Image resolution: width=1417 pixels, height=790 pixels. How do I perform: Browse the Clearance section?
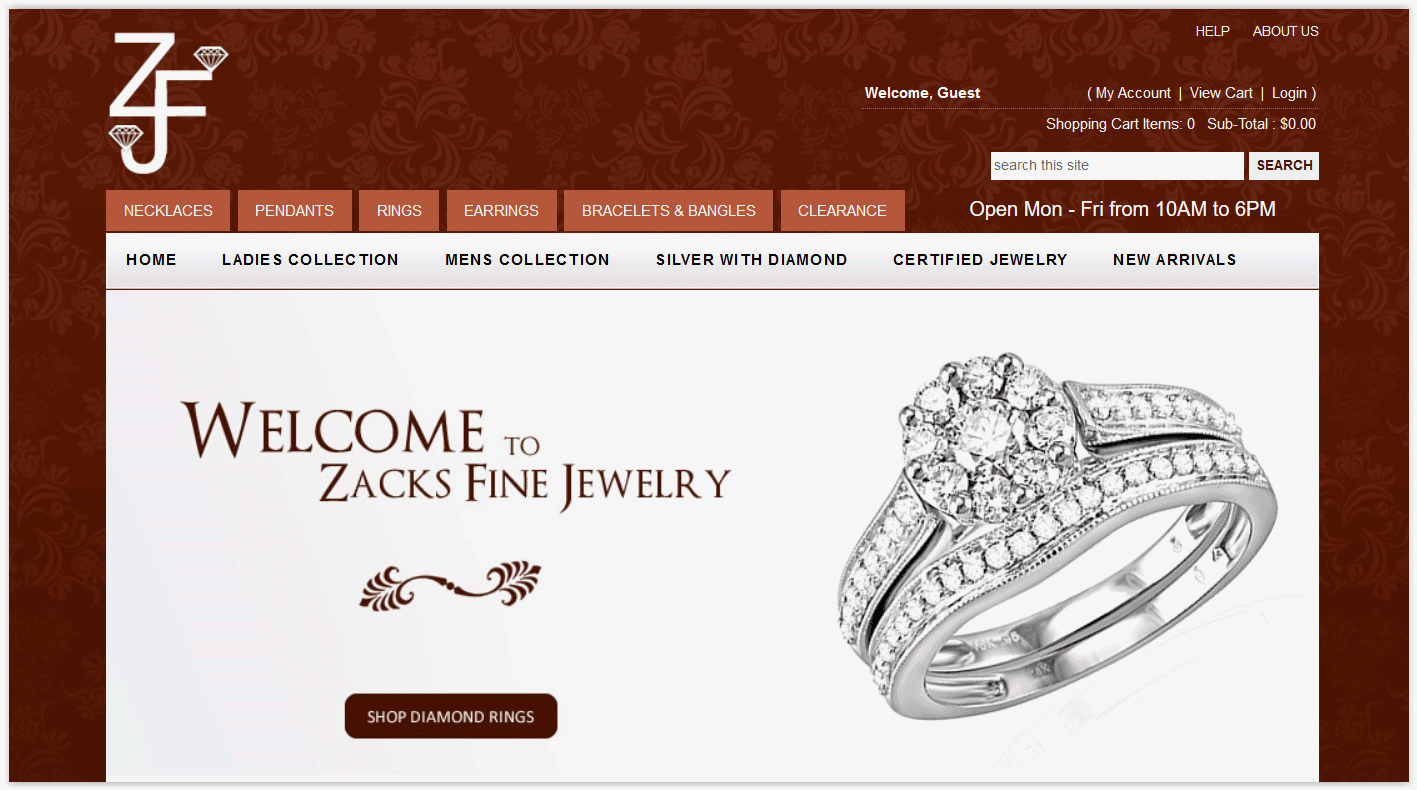(x=842, y=211)
